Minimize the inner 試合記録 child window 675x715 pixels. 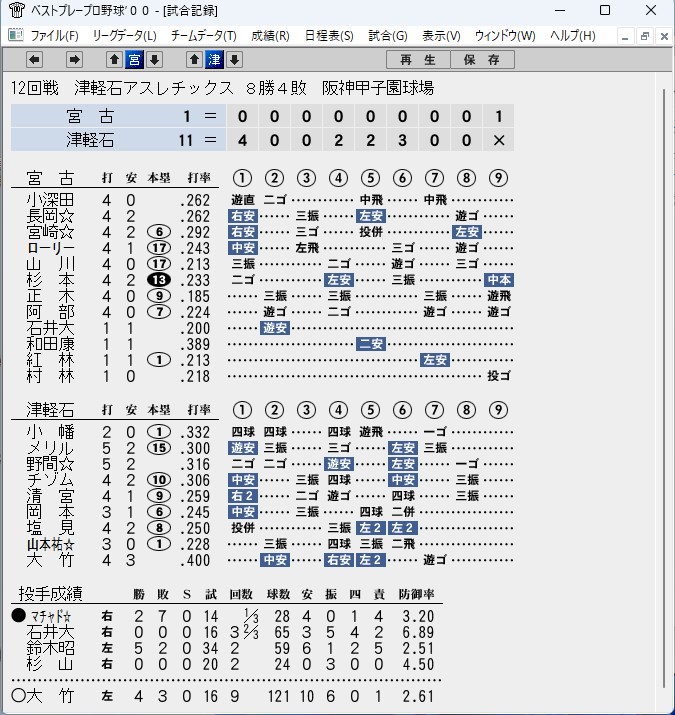625,36
